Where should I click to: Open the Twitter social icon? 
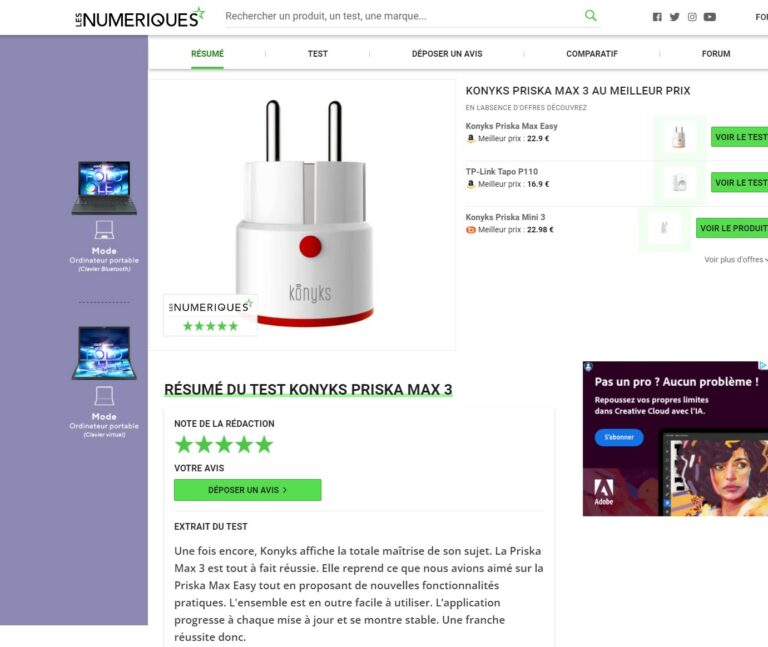pos(674,17)
